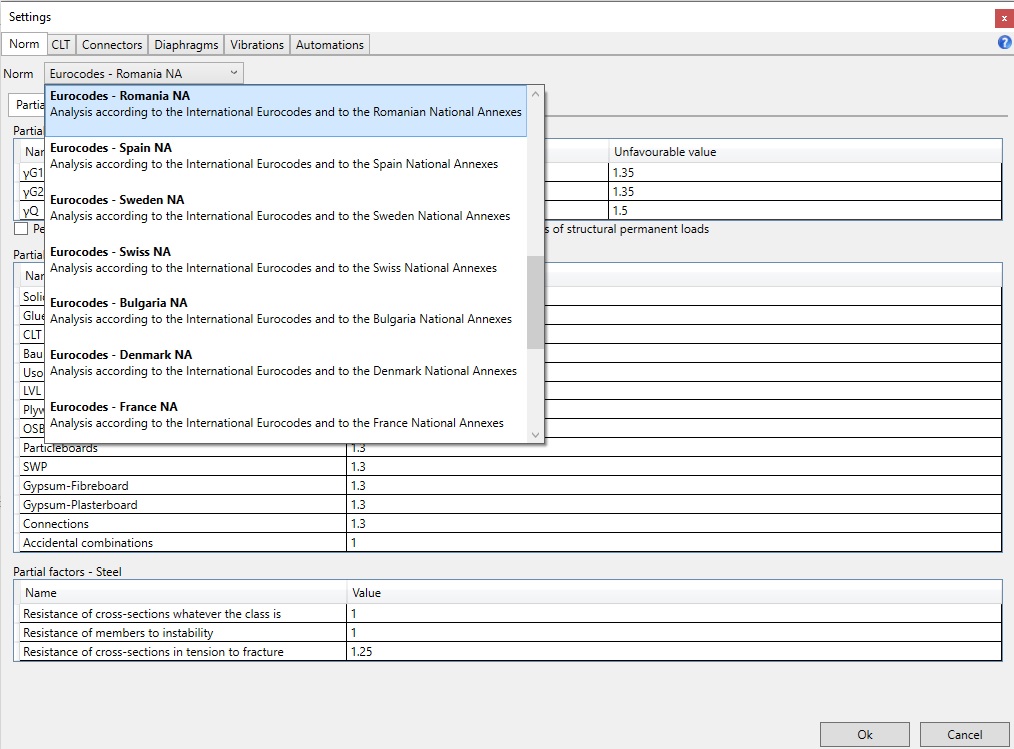The width and height of the screenshot is (1014, 749).
Task: Open the blue help icon
Action: tap(1004, 43)
